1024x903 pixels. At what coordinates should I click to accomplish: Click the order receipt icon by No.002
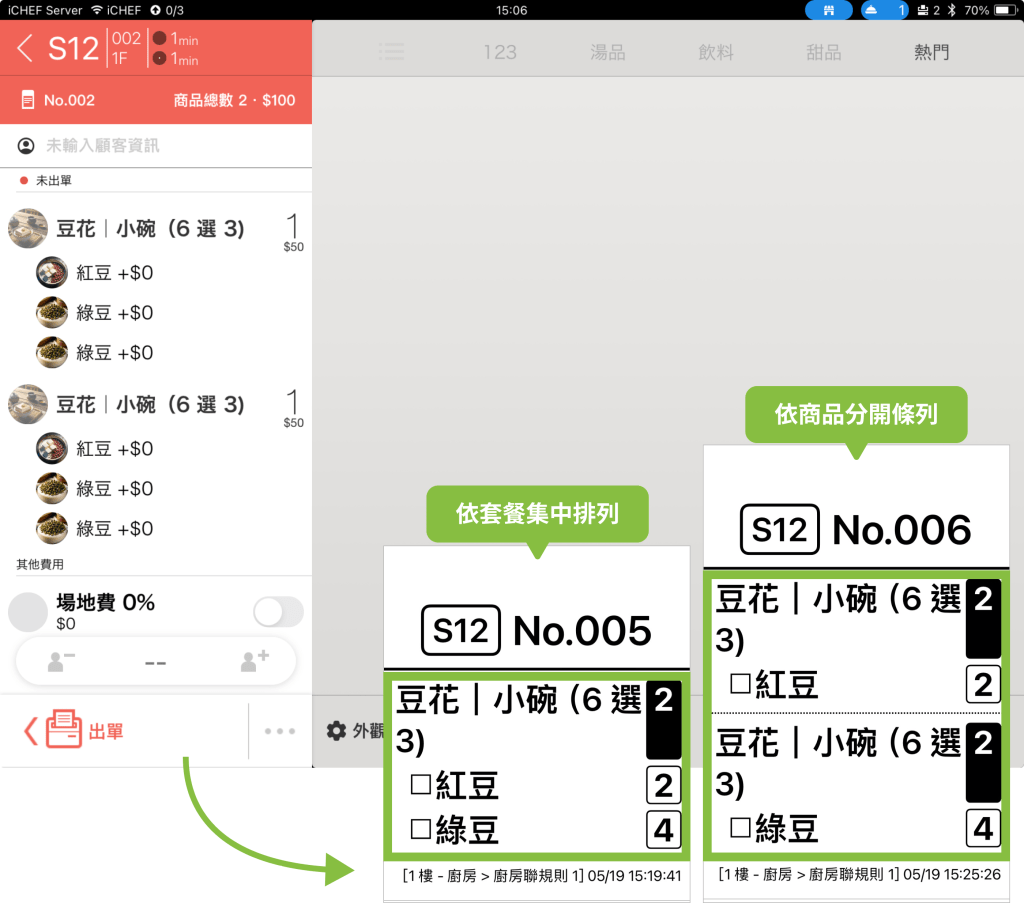coord(27,100)
